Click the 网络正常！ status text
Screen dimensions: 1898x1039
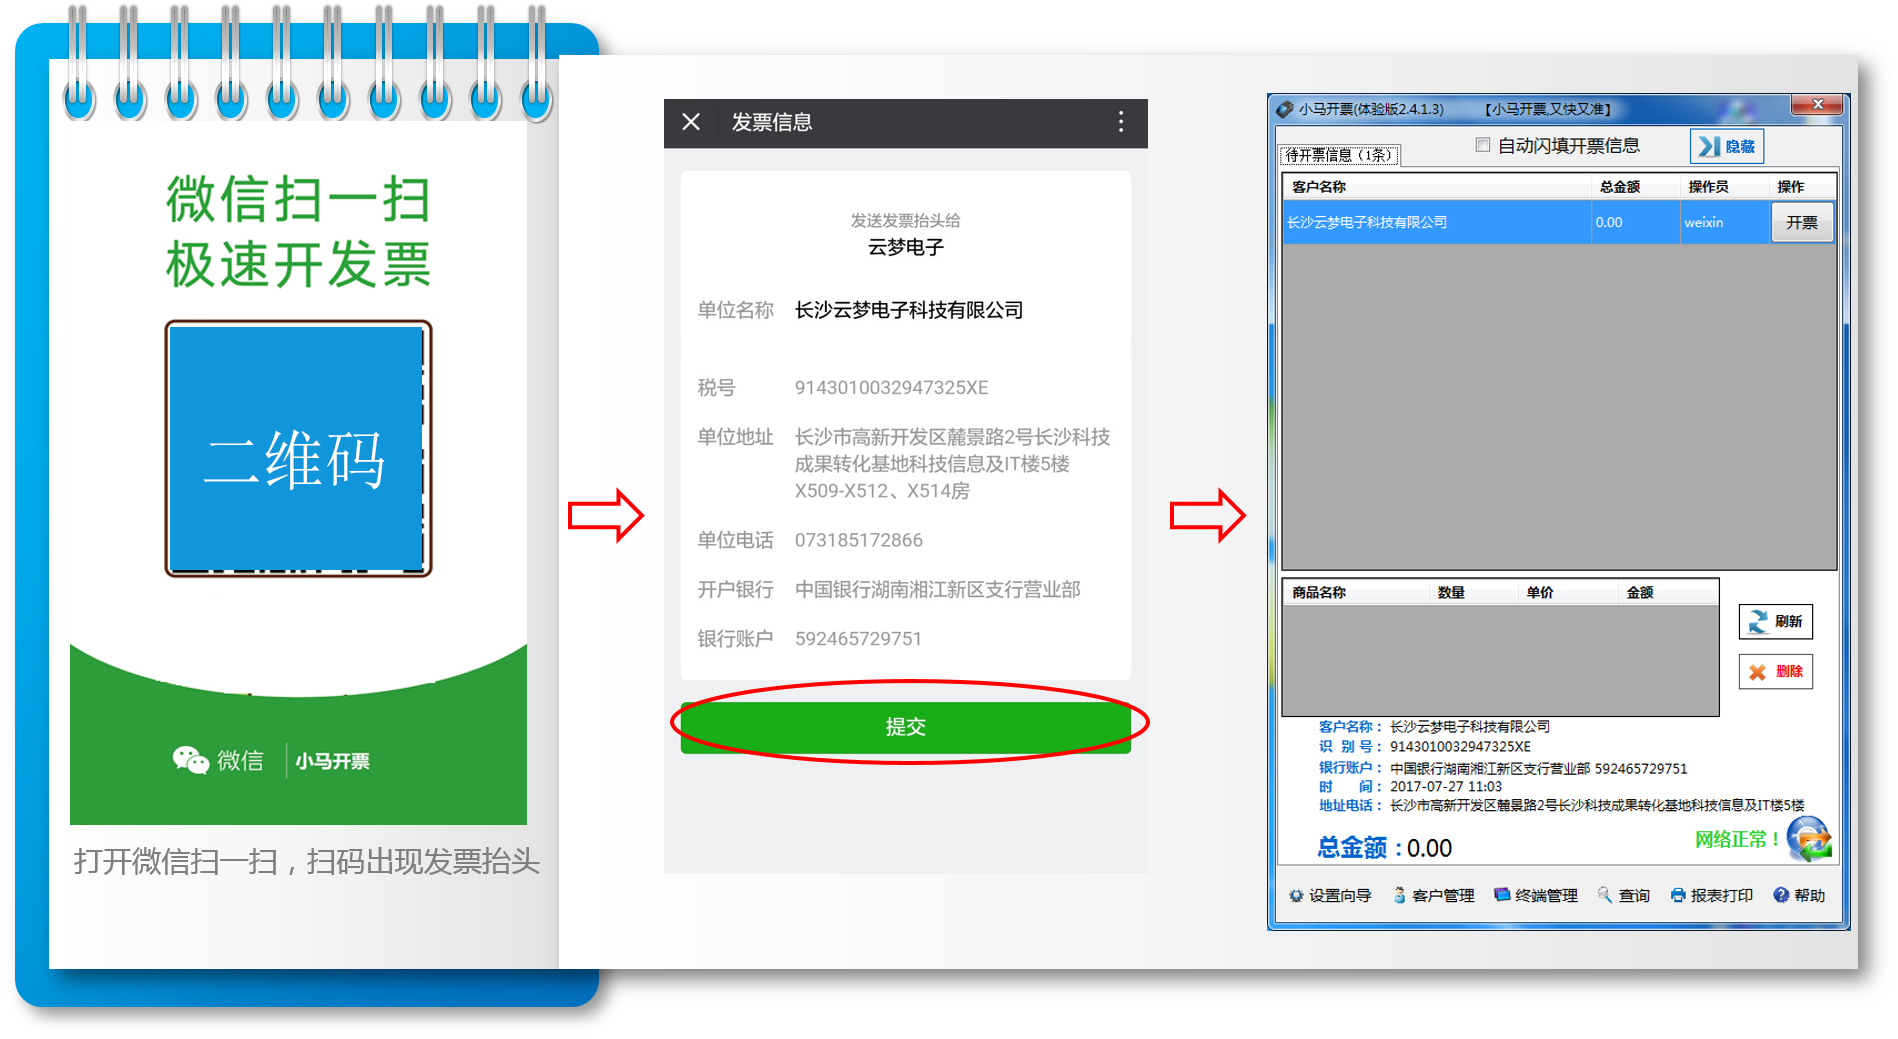point(1737,840)
